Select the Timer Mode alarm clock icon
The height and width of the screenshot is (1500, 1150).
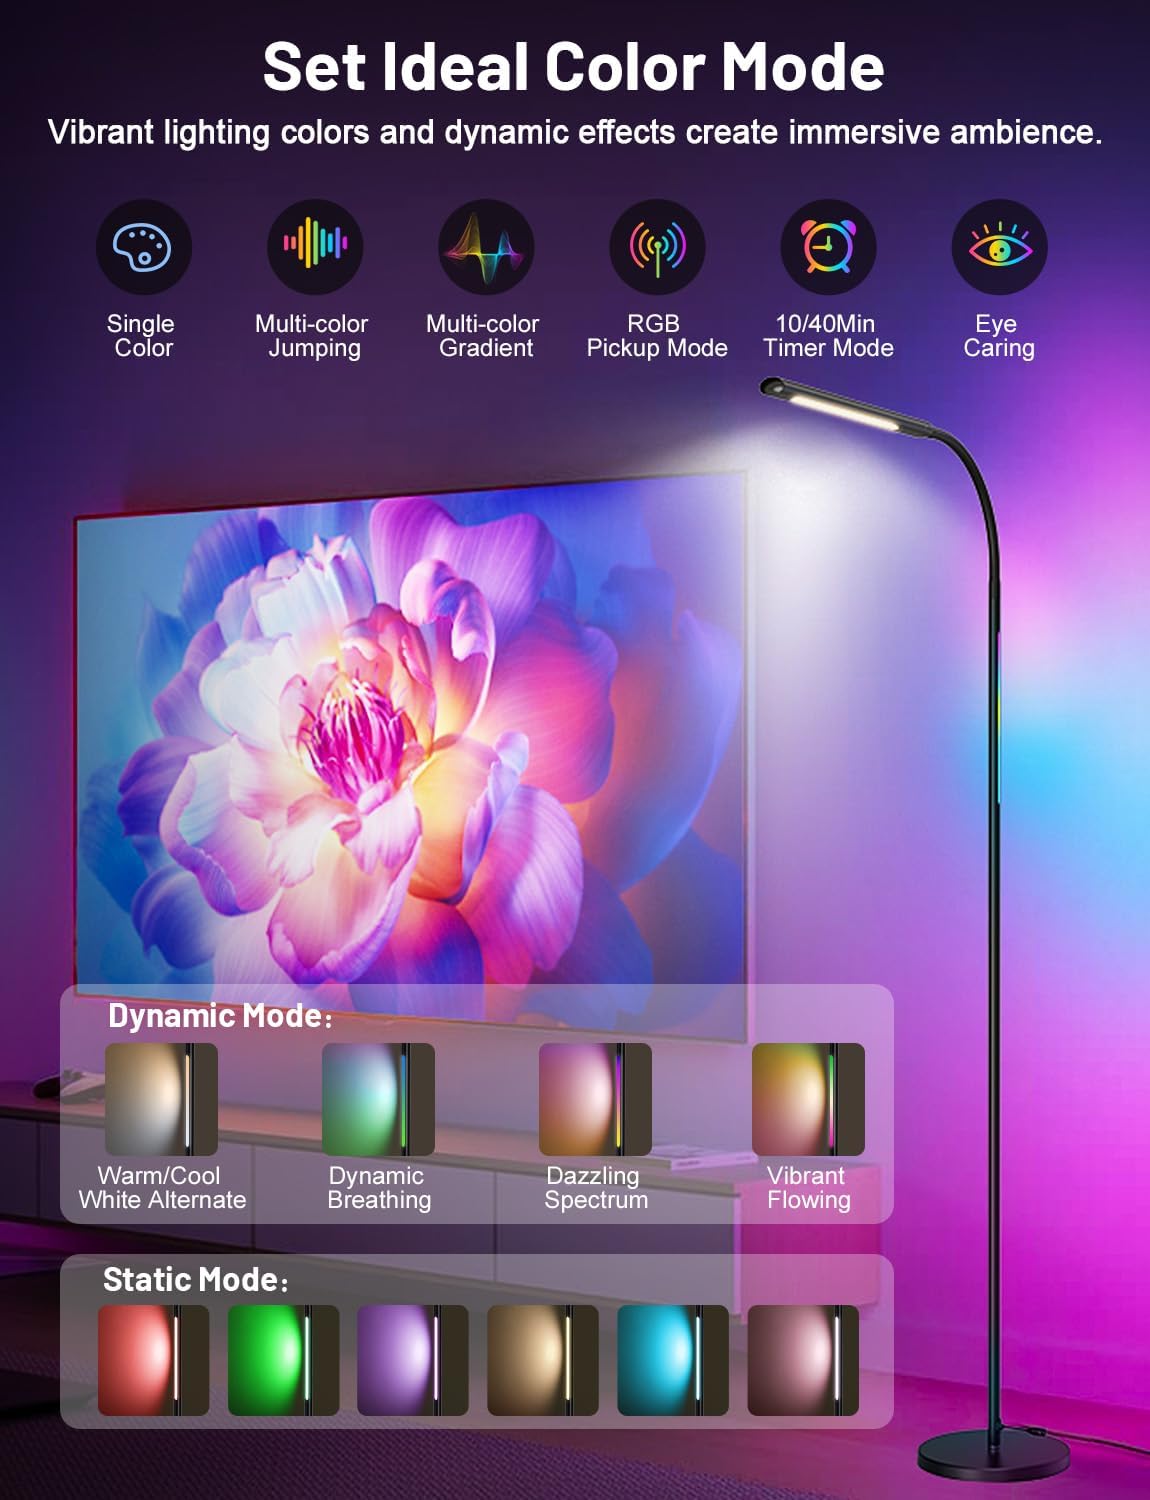pyautogui.click(x=828, y=247)
